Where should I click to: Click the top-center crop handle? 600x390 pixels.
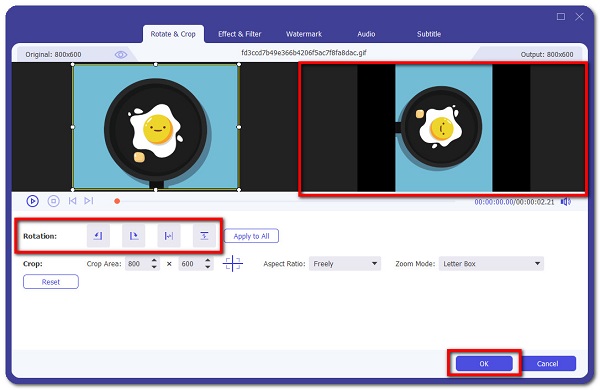tap(155, 64)
